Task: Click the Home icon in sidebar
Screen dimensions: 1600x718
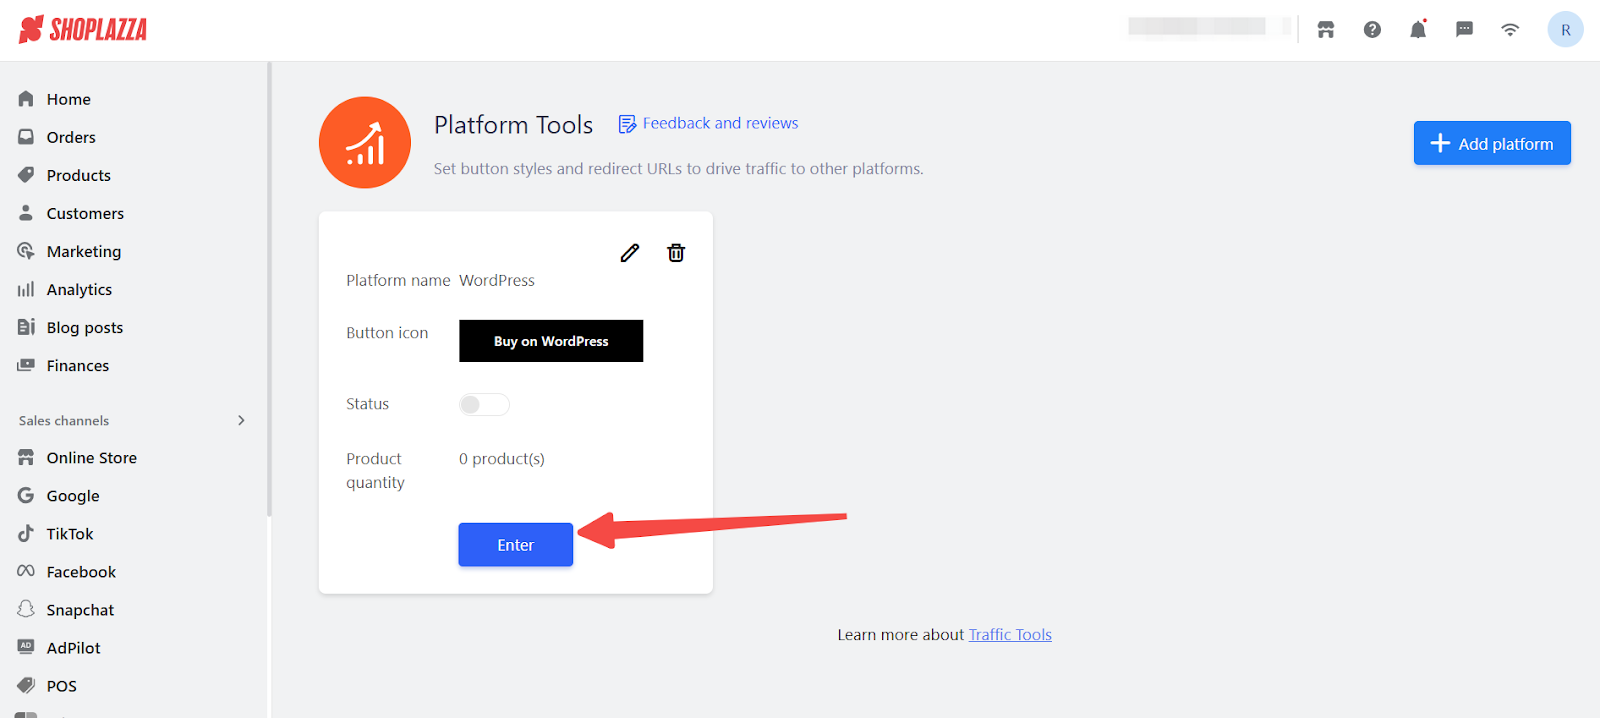Action: (26, 99)
